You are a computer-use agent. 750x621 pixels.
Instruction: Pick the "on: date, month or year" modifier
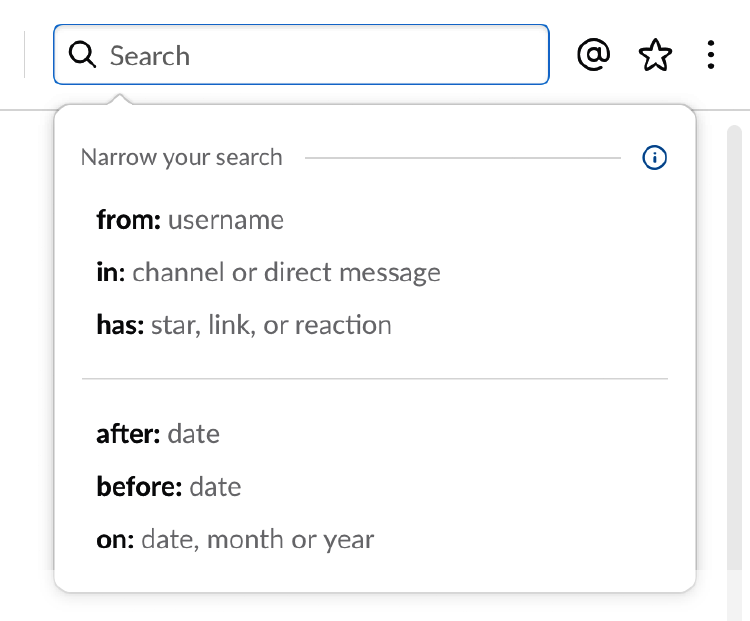(235, 540)
